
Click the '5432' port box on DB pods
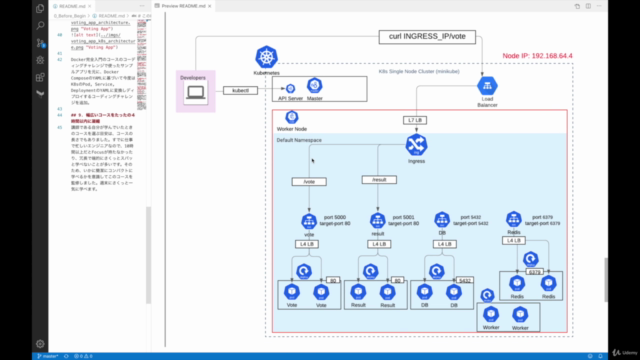[x=465, y=280]
